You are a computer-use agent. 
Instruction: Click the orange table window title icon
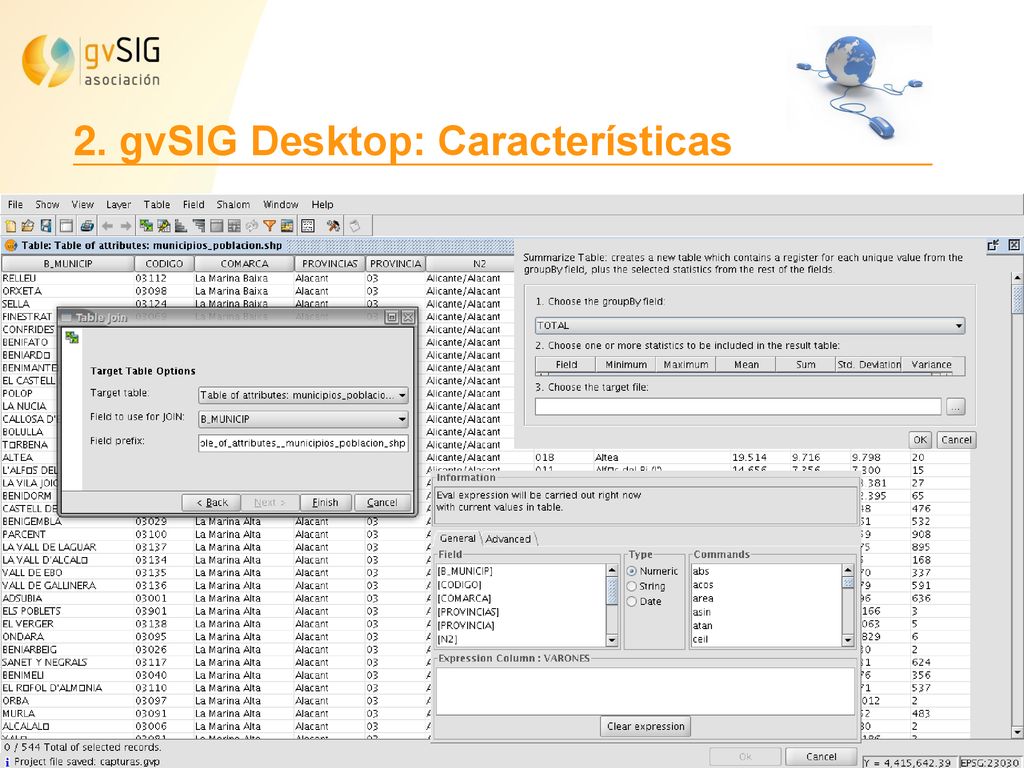click(x=10, y=246)
